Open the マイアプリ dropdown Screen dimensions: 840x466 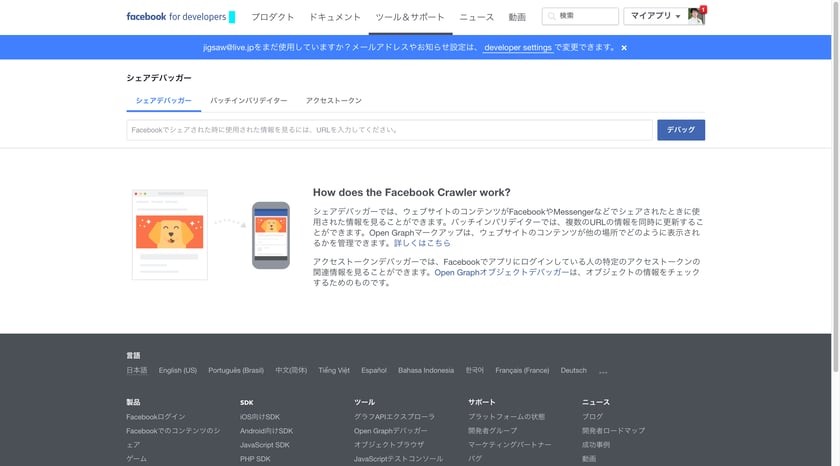point(655,16)
